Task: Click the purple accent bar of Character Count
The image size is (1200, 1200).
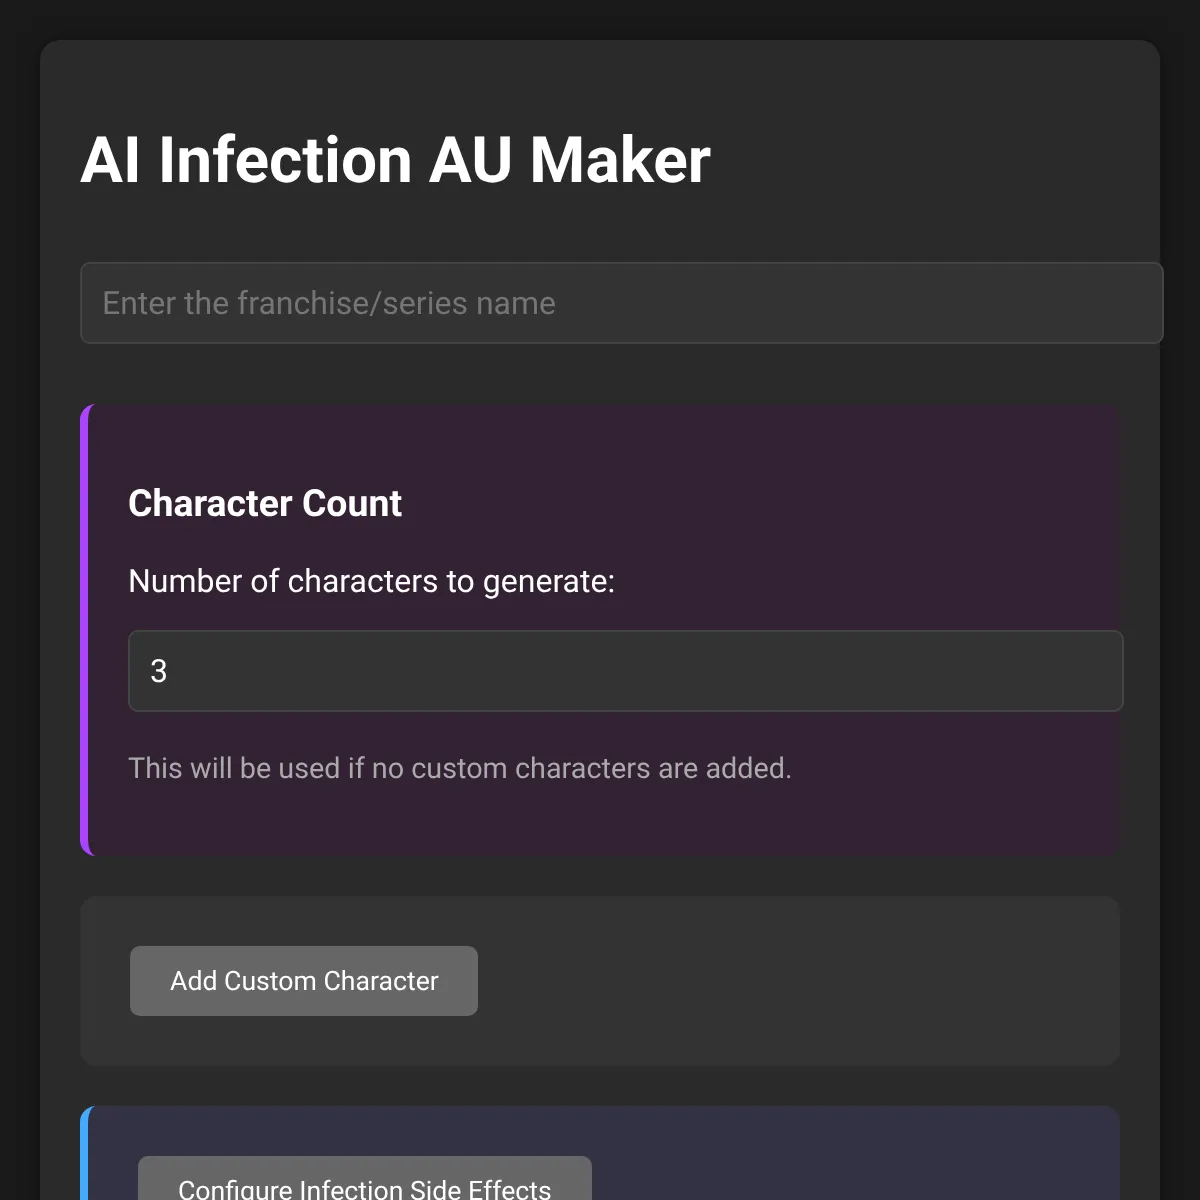Action: (85, 630)
